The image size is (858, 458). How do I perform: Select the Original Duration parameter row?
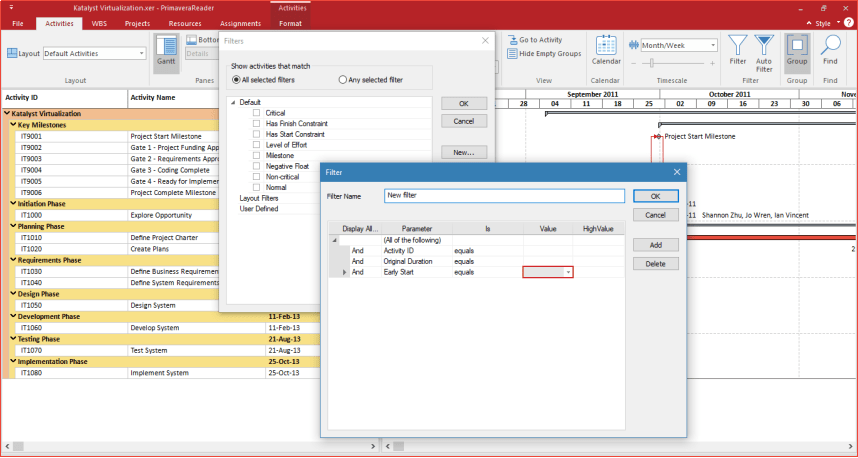(x=477, y=262)
